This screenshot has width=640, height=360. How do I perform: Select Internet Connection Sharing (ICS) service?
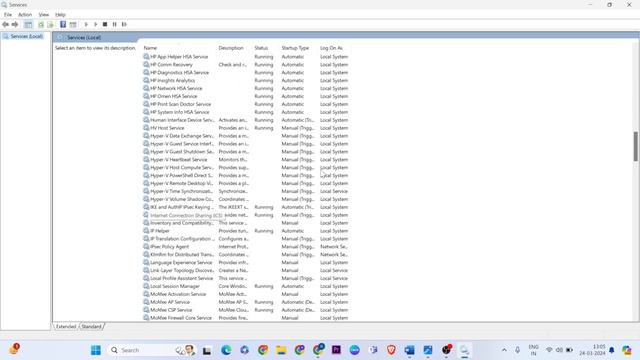[247, 215]
